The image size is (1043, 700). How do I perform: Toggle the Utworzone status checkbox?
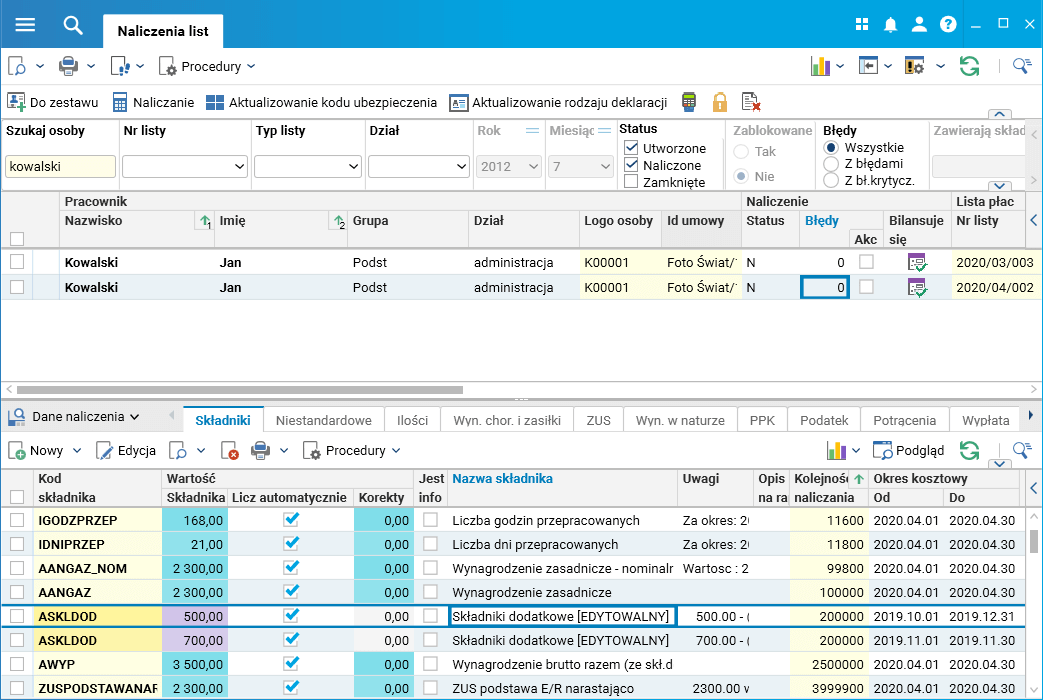pyautogui.click(x=631, y=148)
